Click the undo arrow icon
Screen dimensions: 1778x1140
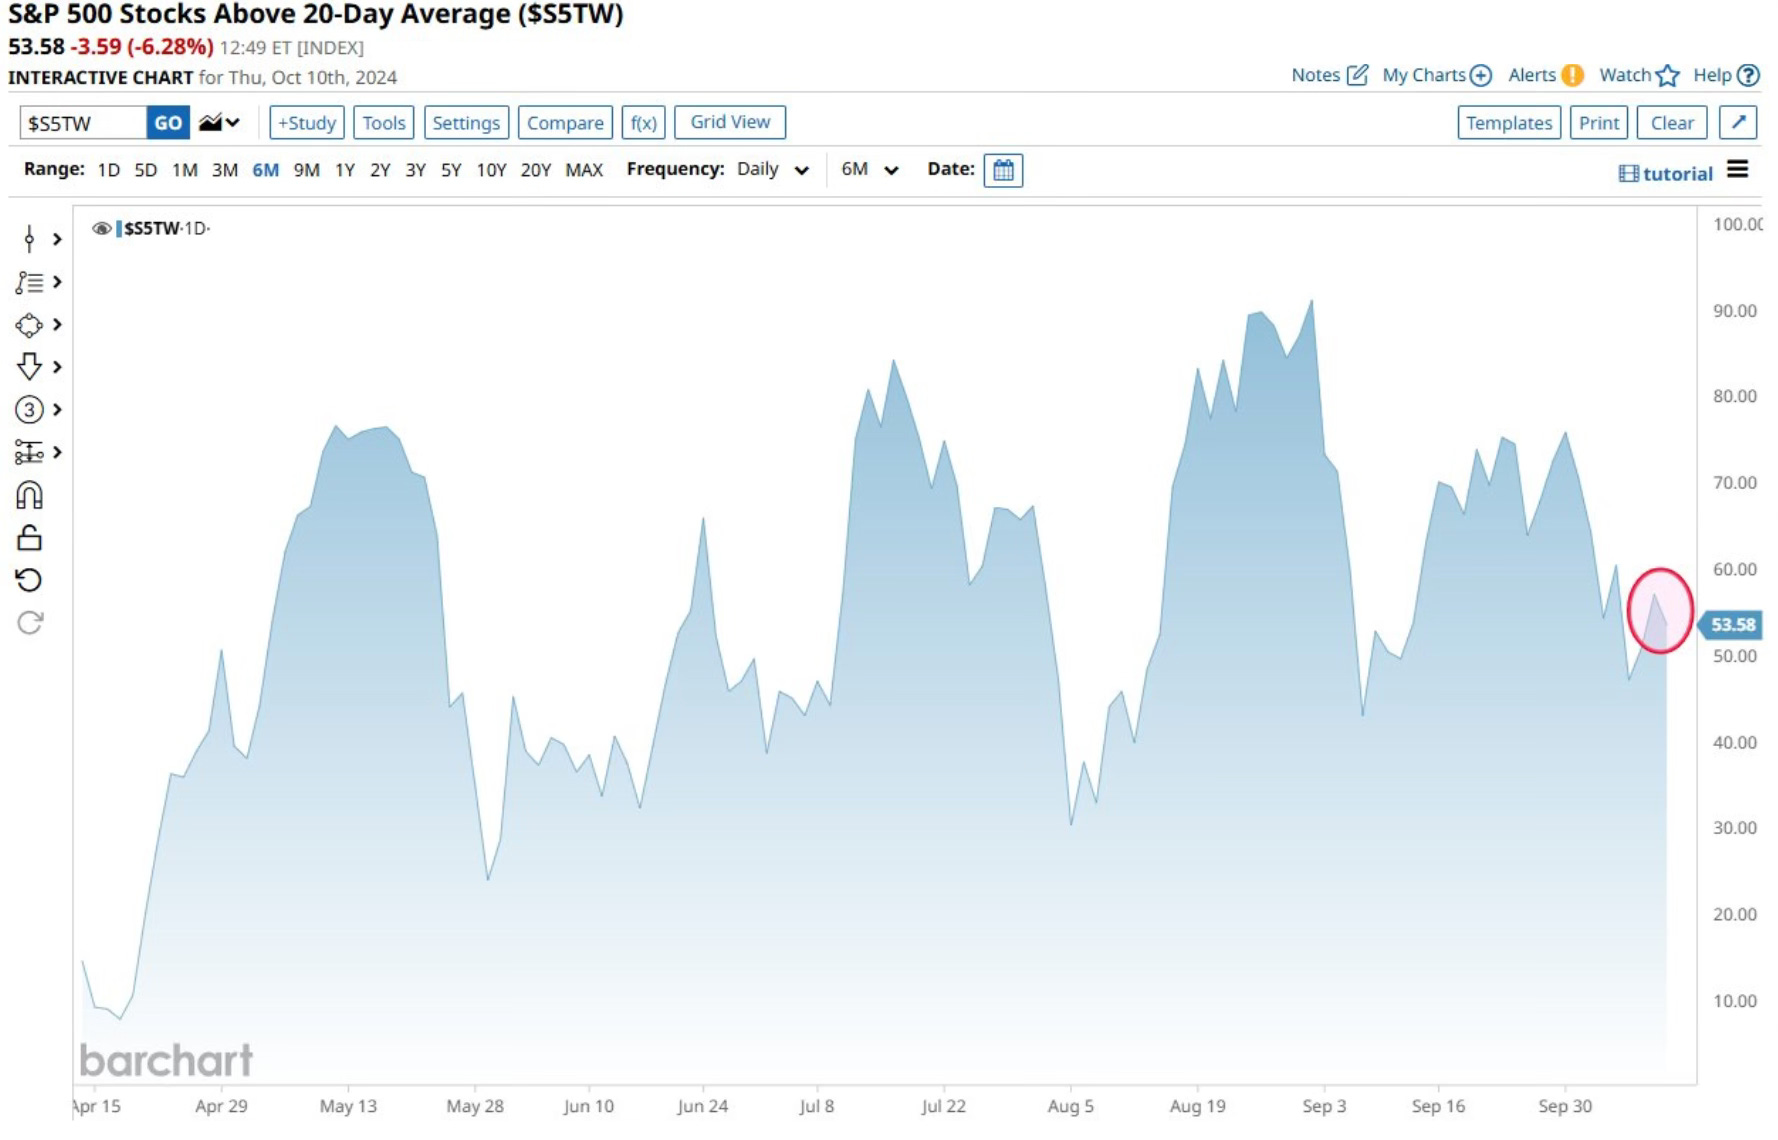[x=29, y=580]
